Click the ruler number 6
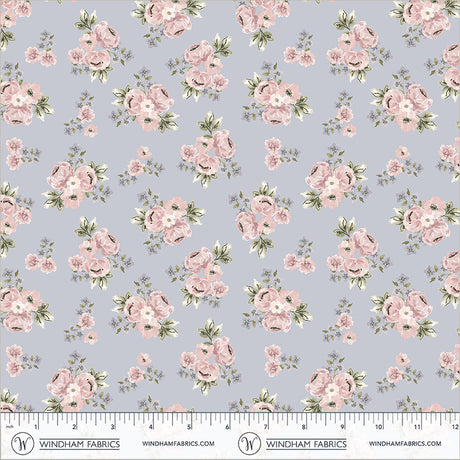 click(x=227, y=427)
